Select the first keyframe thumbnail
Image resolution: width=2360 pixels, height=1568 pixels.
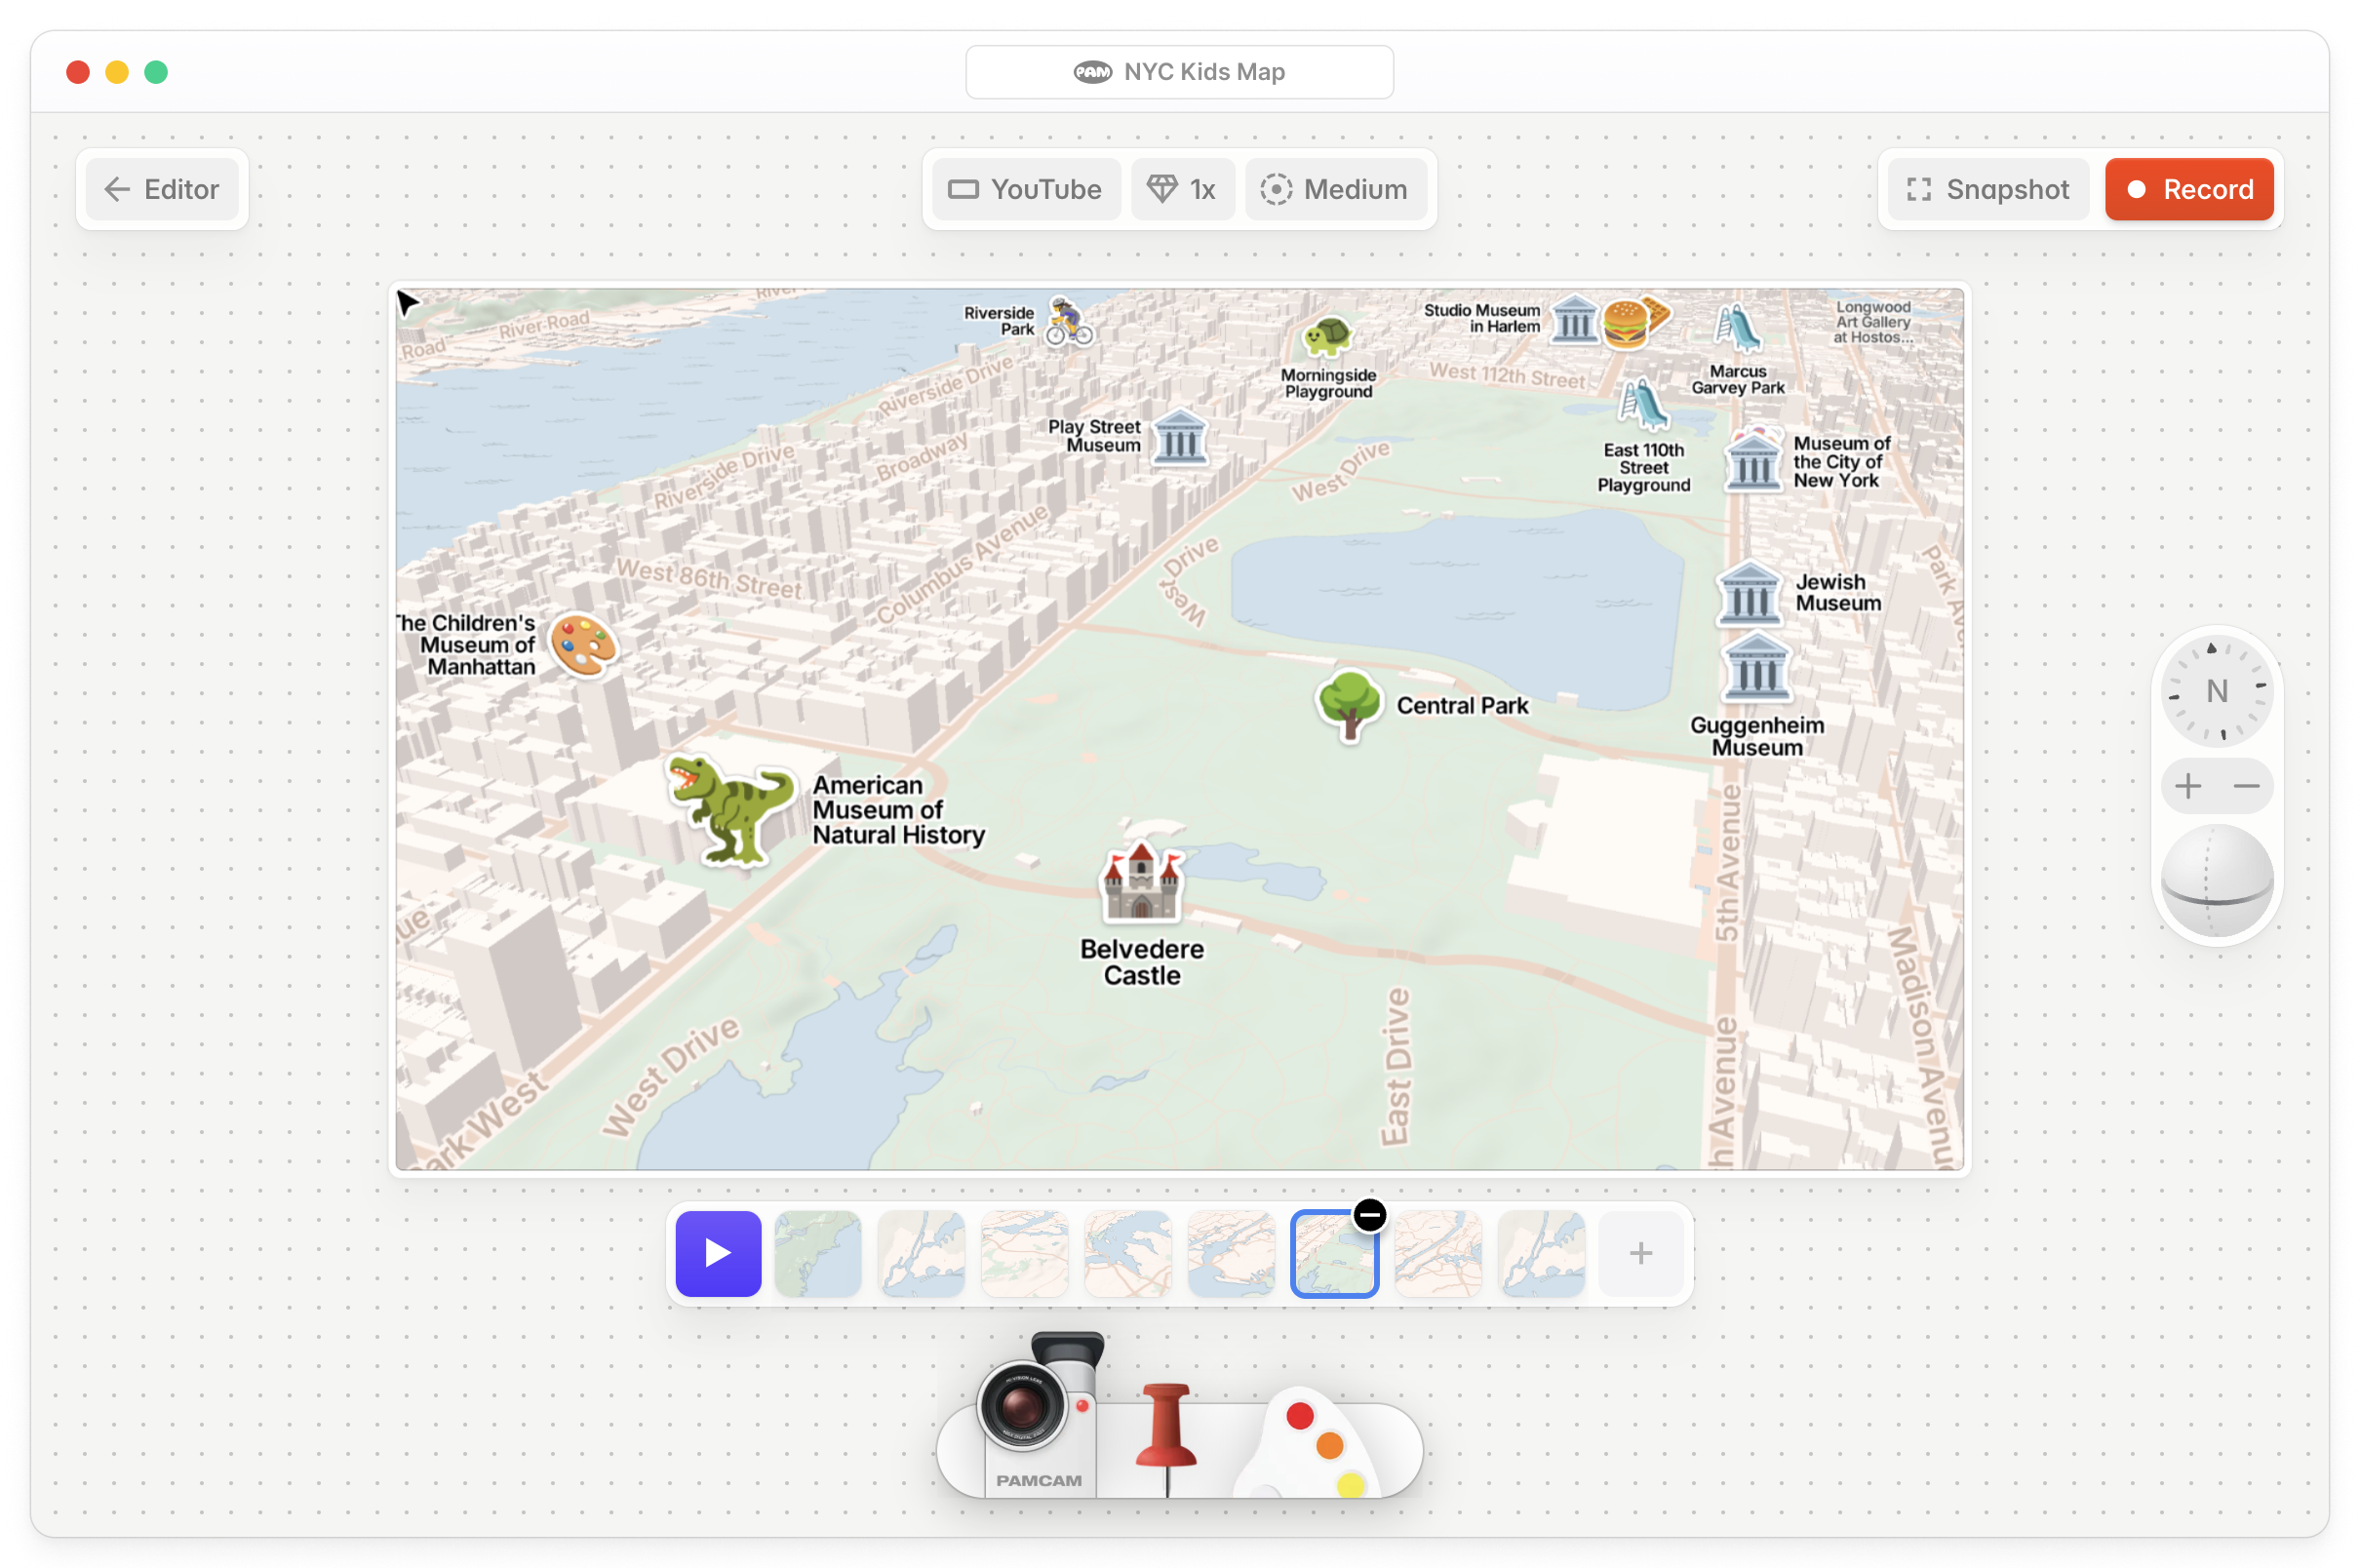tap(818, 1253)
